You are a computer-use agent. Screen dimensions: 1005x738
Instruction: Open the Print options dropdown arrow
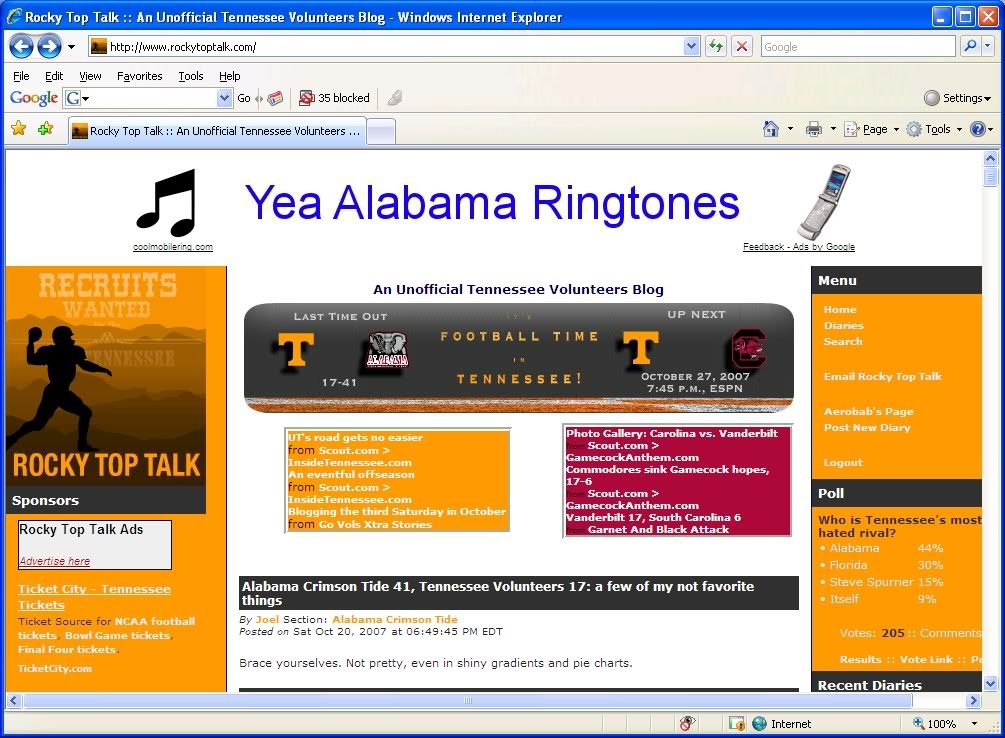pyautogui.click(x=833, y=129)
